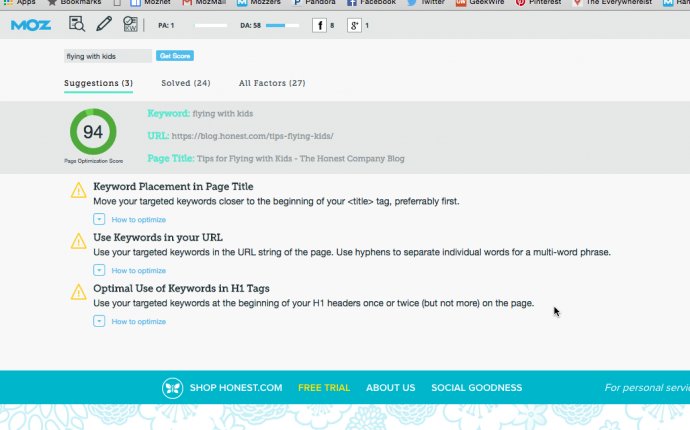Open the Pandora bookmark in the bookmarks bar
Viewport: 690px width, 430px height.
(314, 3)
